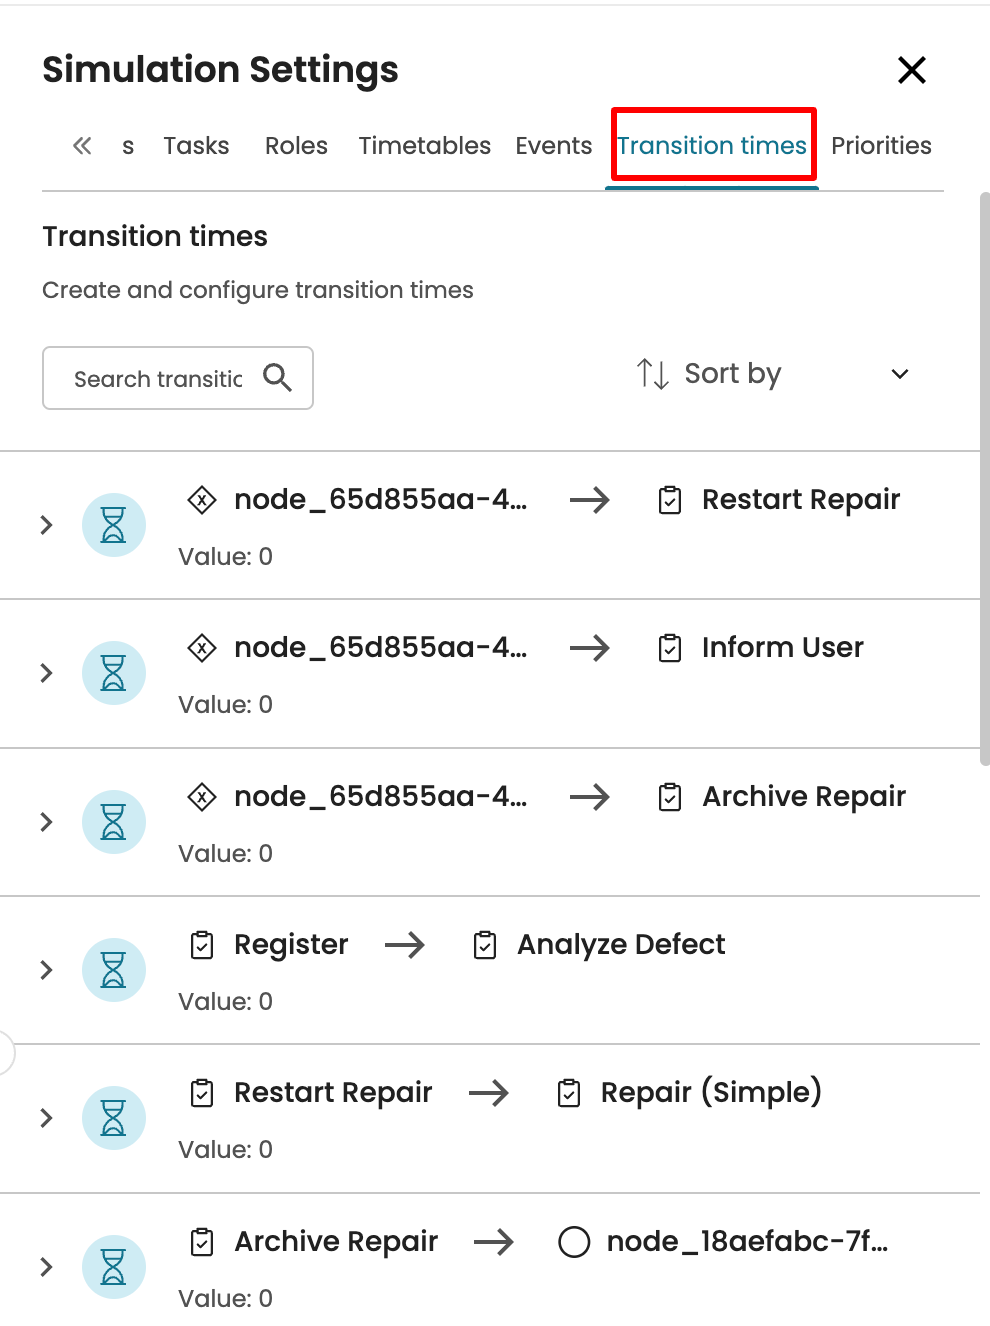
Task: Expand the Archive Repair to node_18aefabc row
Action: click(46, 1267)
